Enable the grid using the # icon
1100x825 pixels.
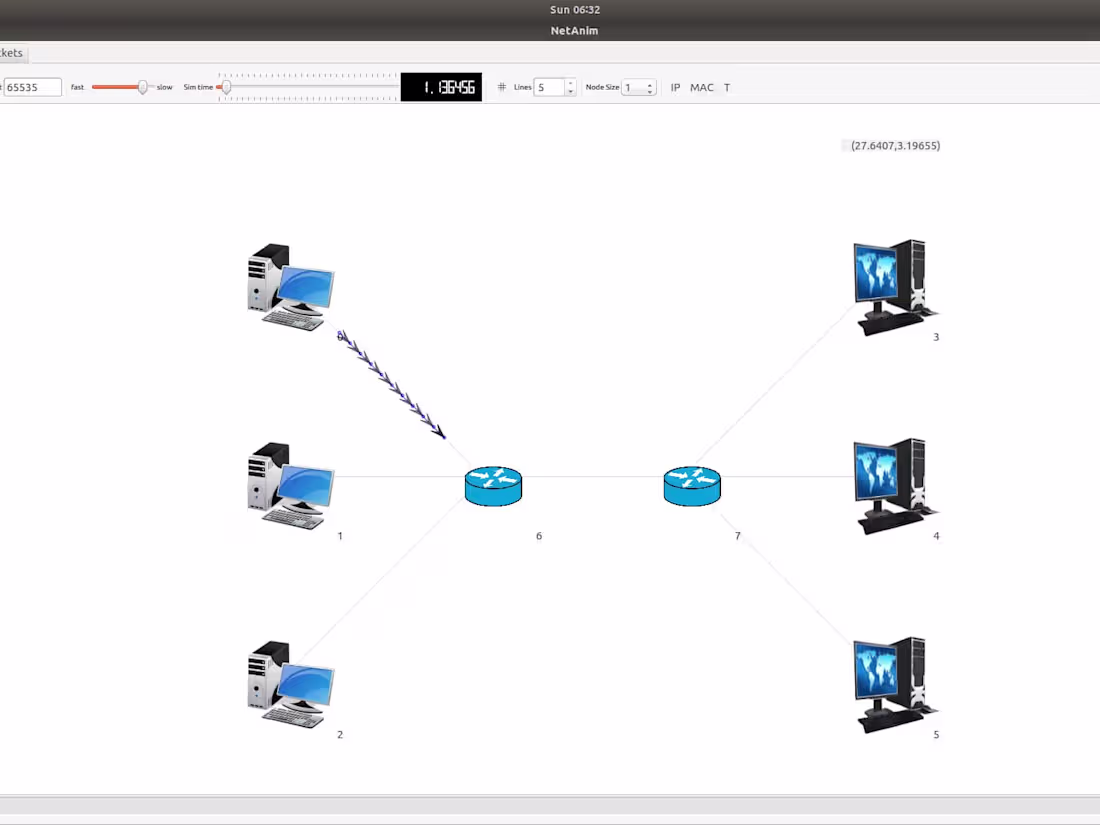[x=501, y=87]
